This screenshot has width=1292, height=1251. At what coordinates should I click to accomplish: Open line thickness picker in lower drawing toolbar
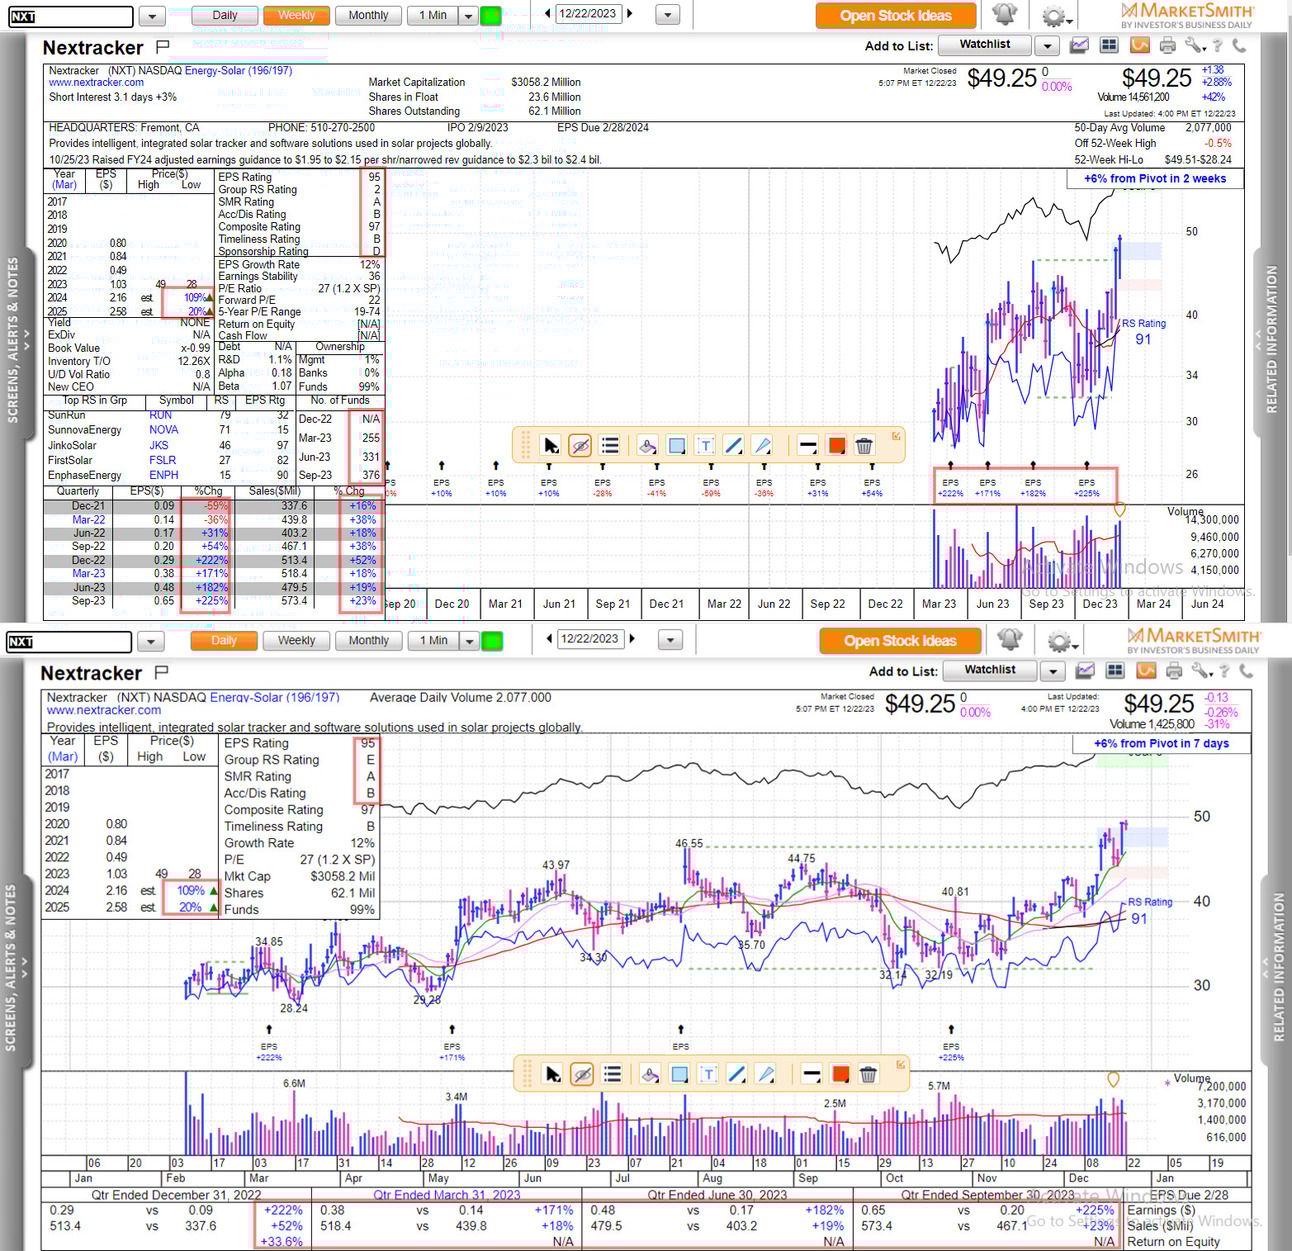pyautogui.click(x=812, y=1074)
